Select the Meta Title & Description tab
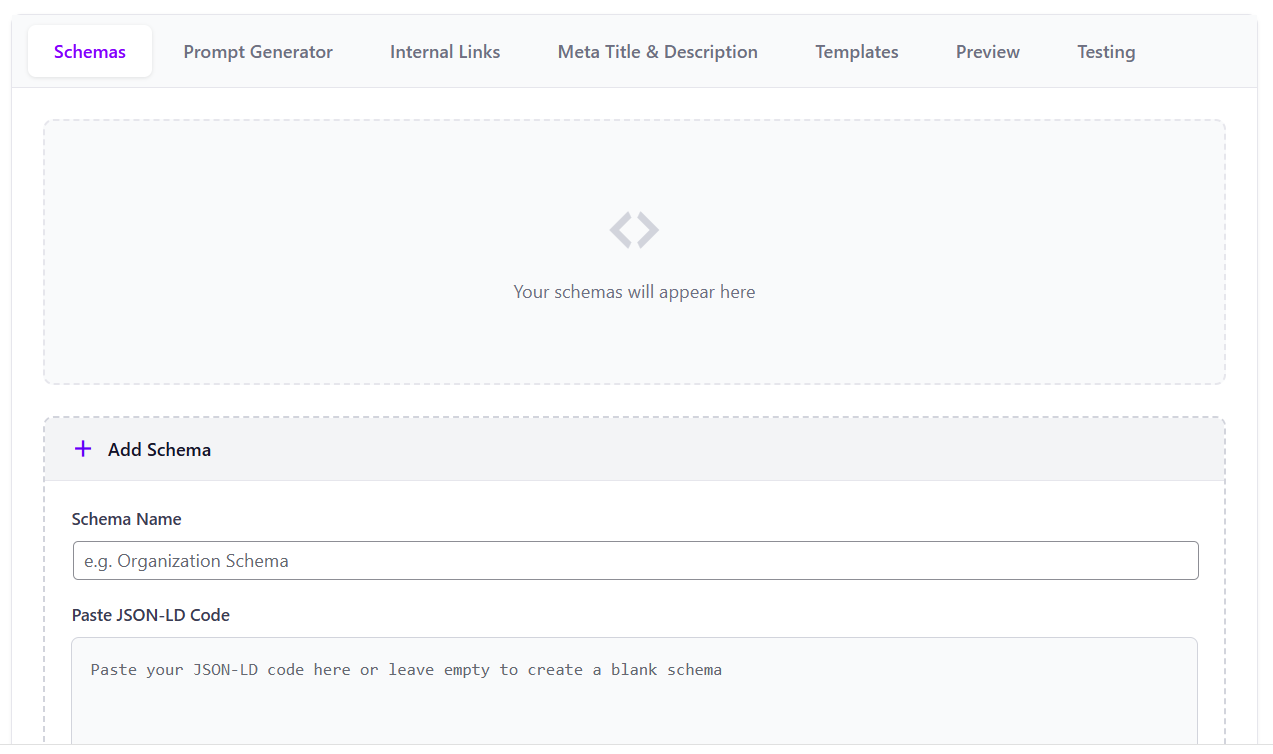 (657, 51)
